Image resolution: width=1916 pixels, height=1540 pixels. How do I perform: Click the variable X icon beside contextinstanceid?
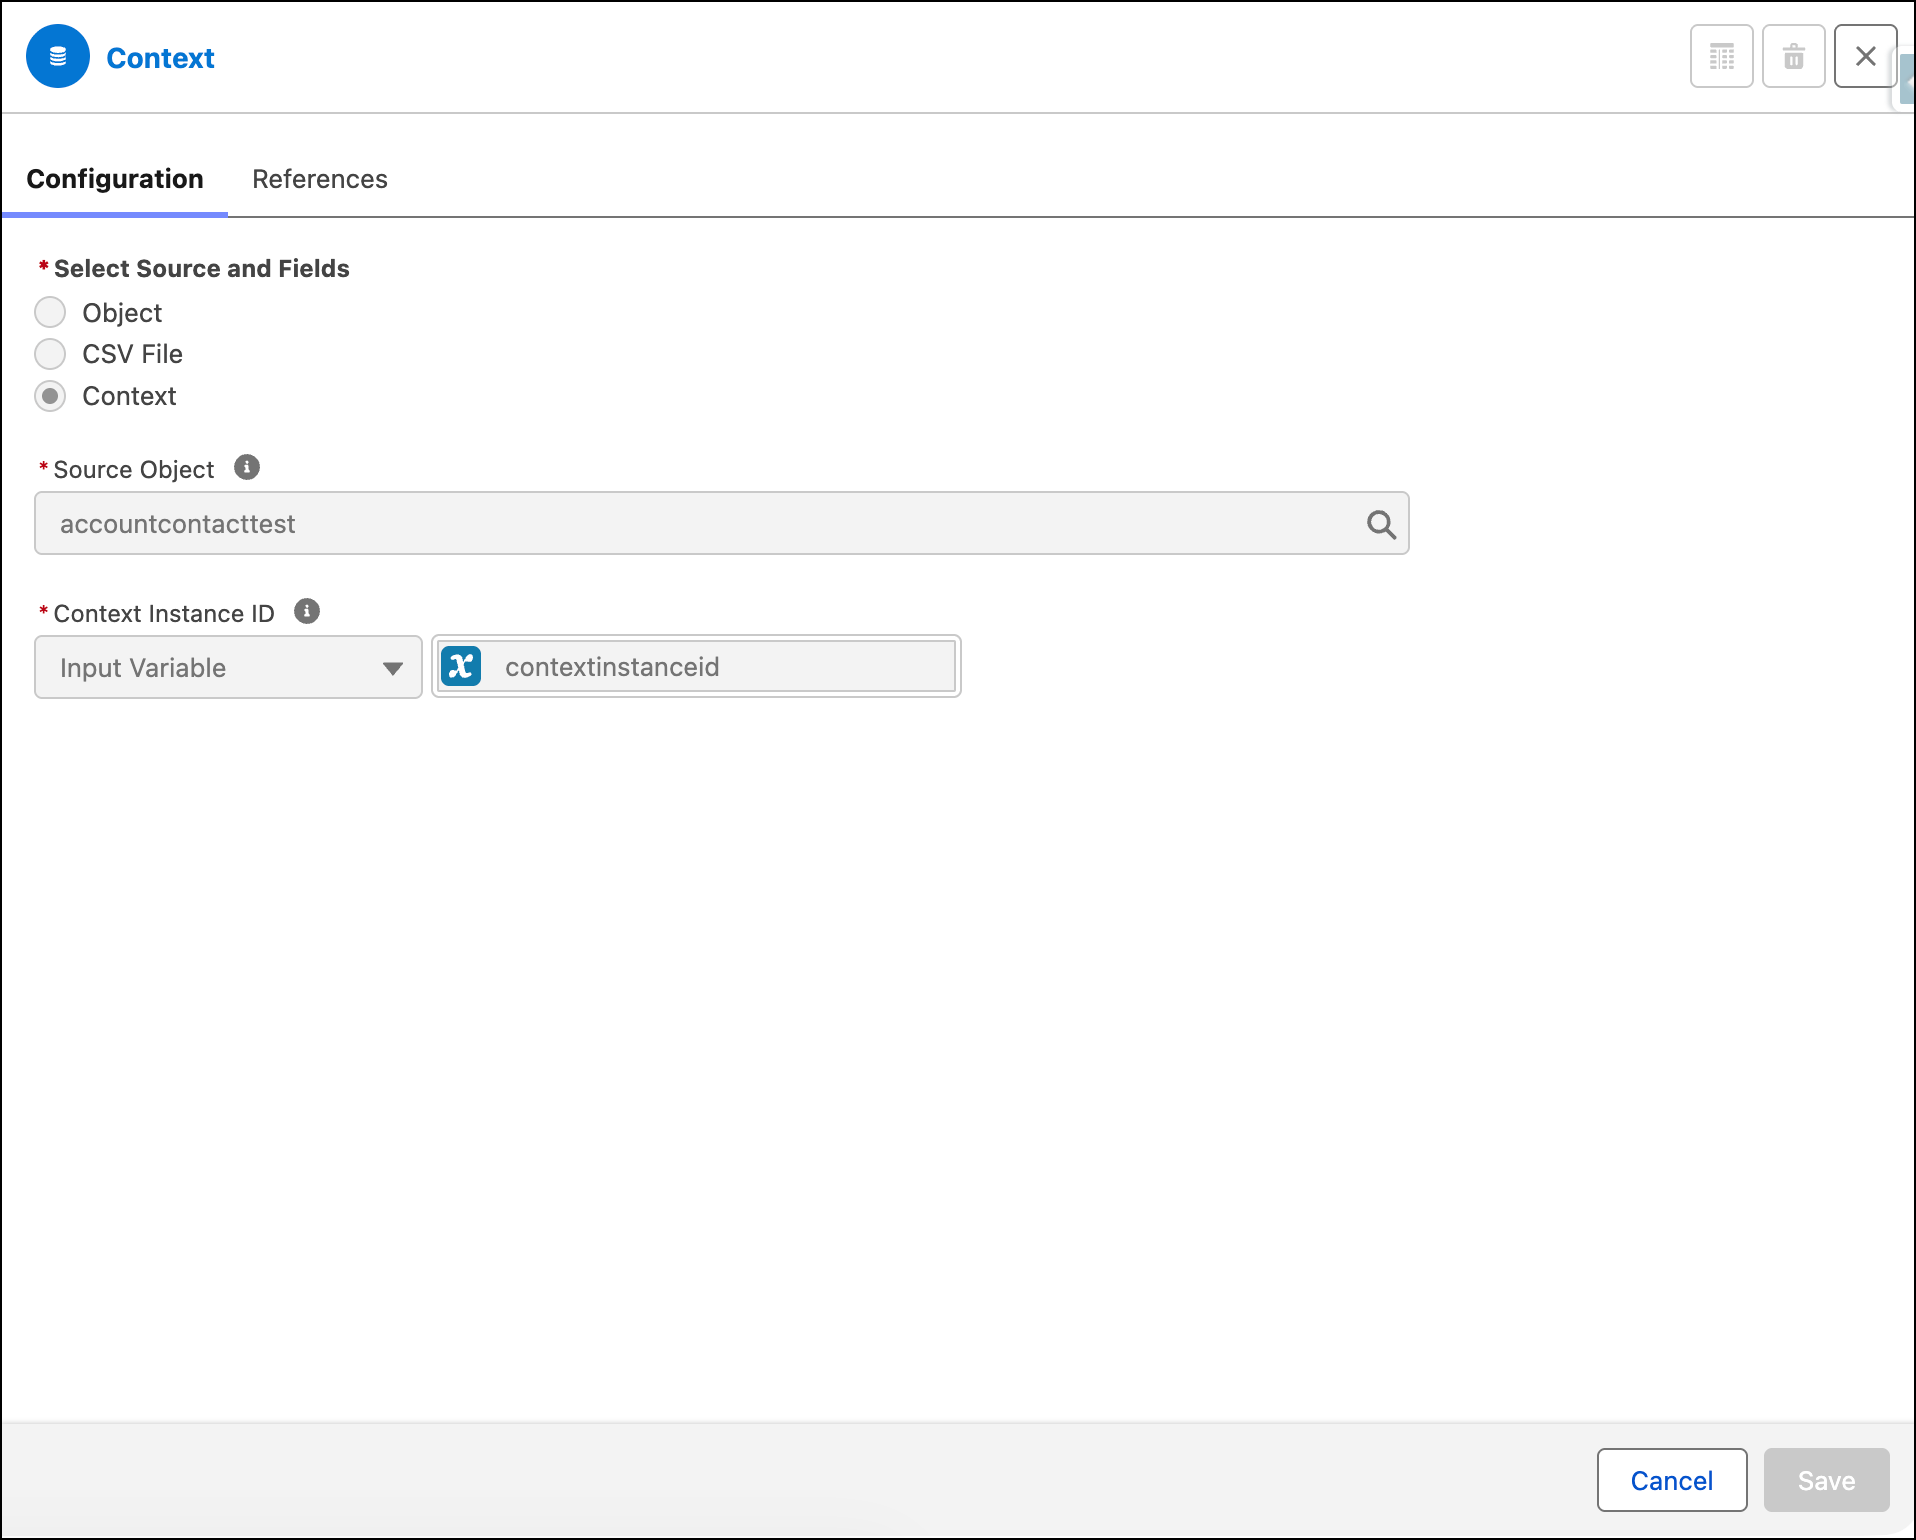click(x=461, y=666)
